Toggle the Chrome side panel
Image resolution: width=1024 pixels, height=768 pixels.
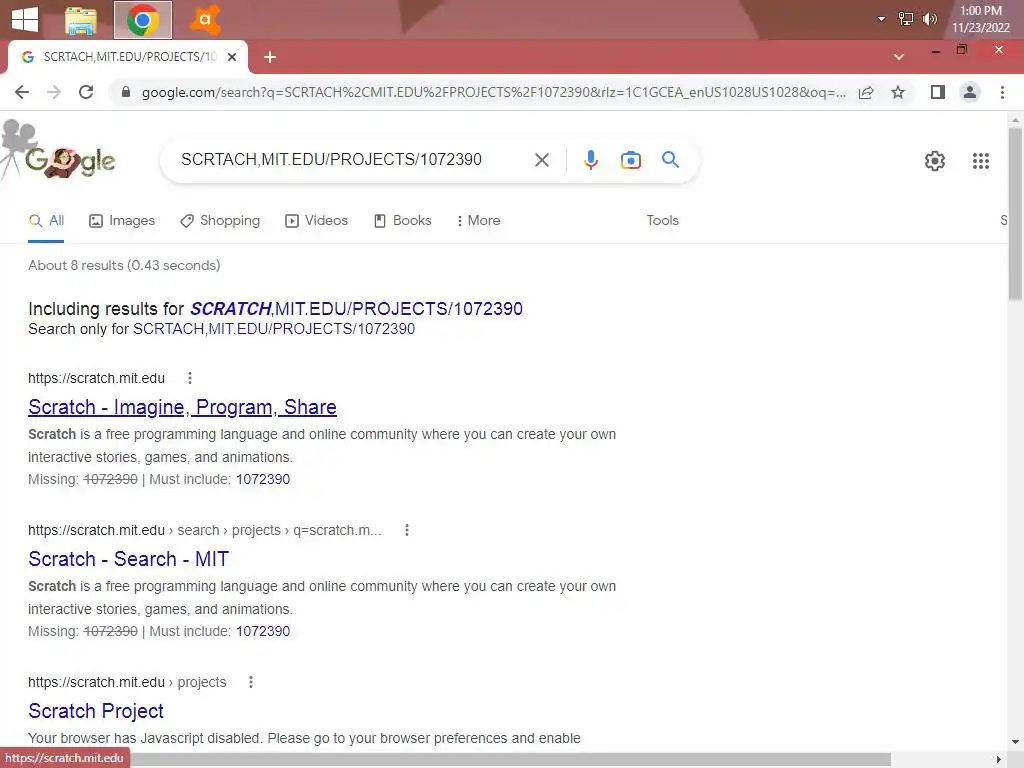click(x=938, y=92)
